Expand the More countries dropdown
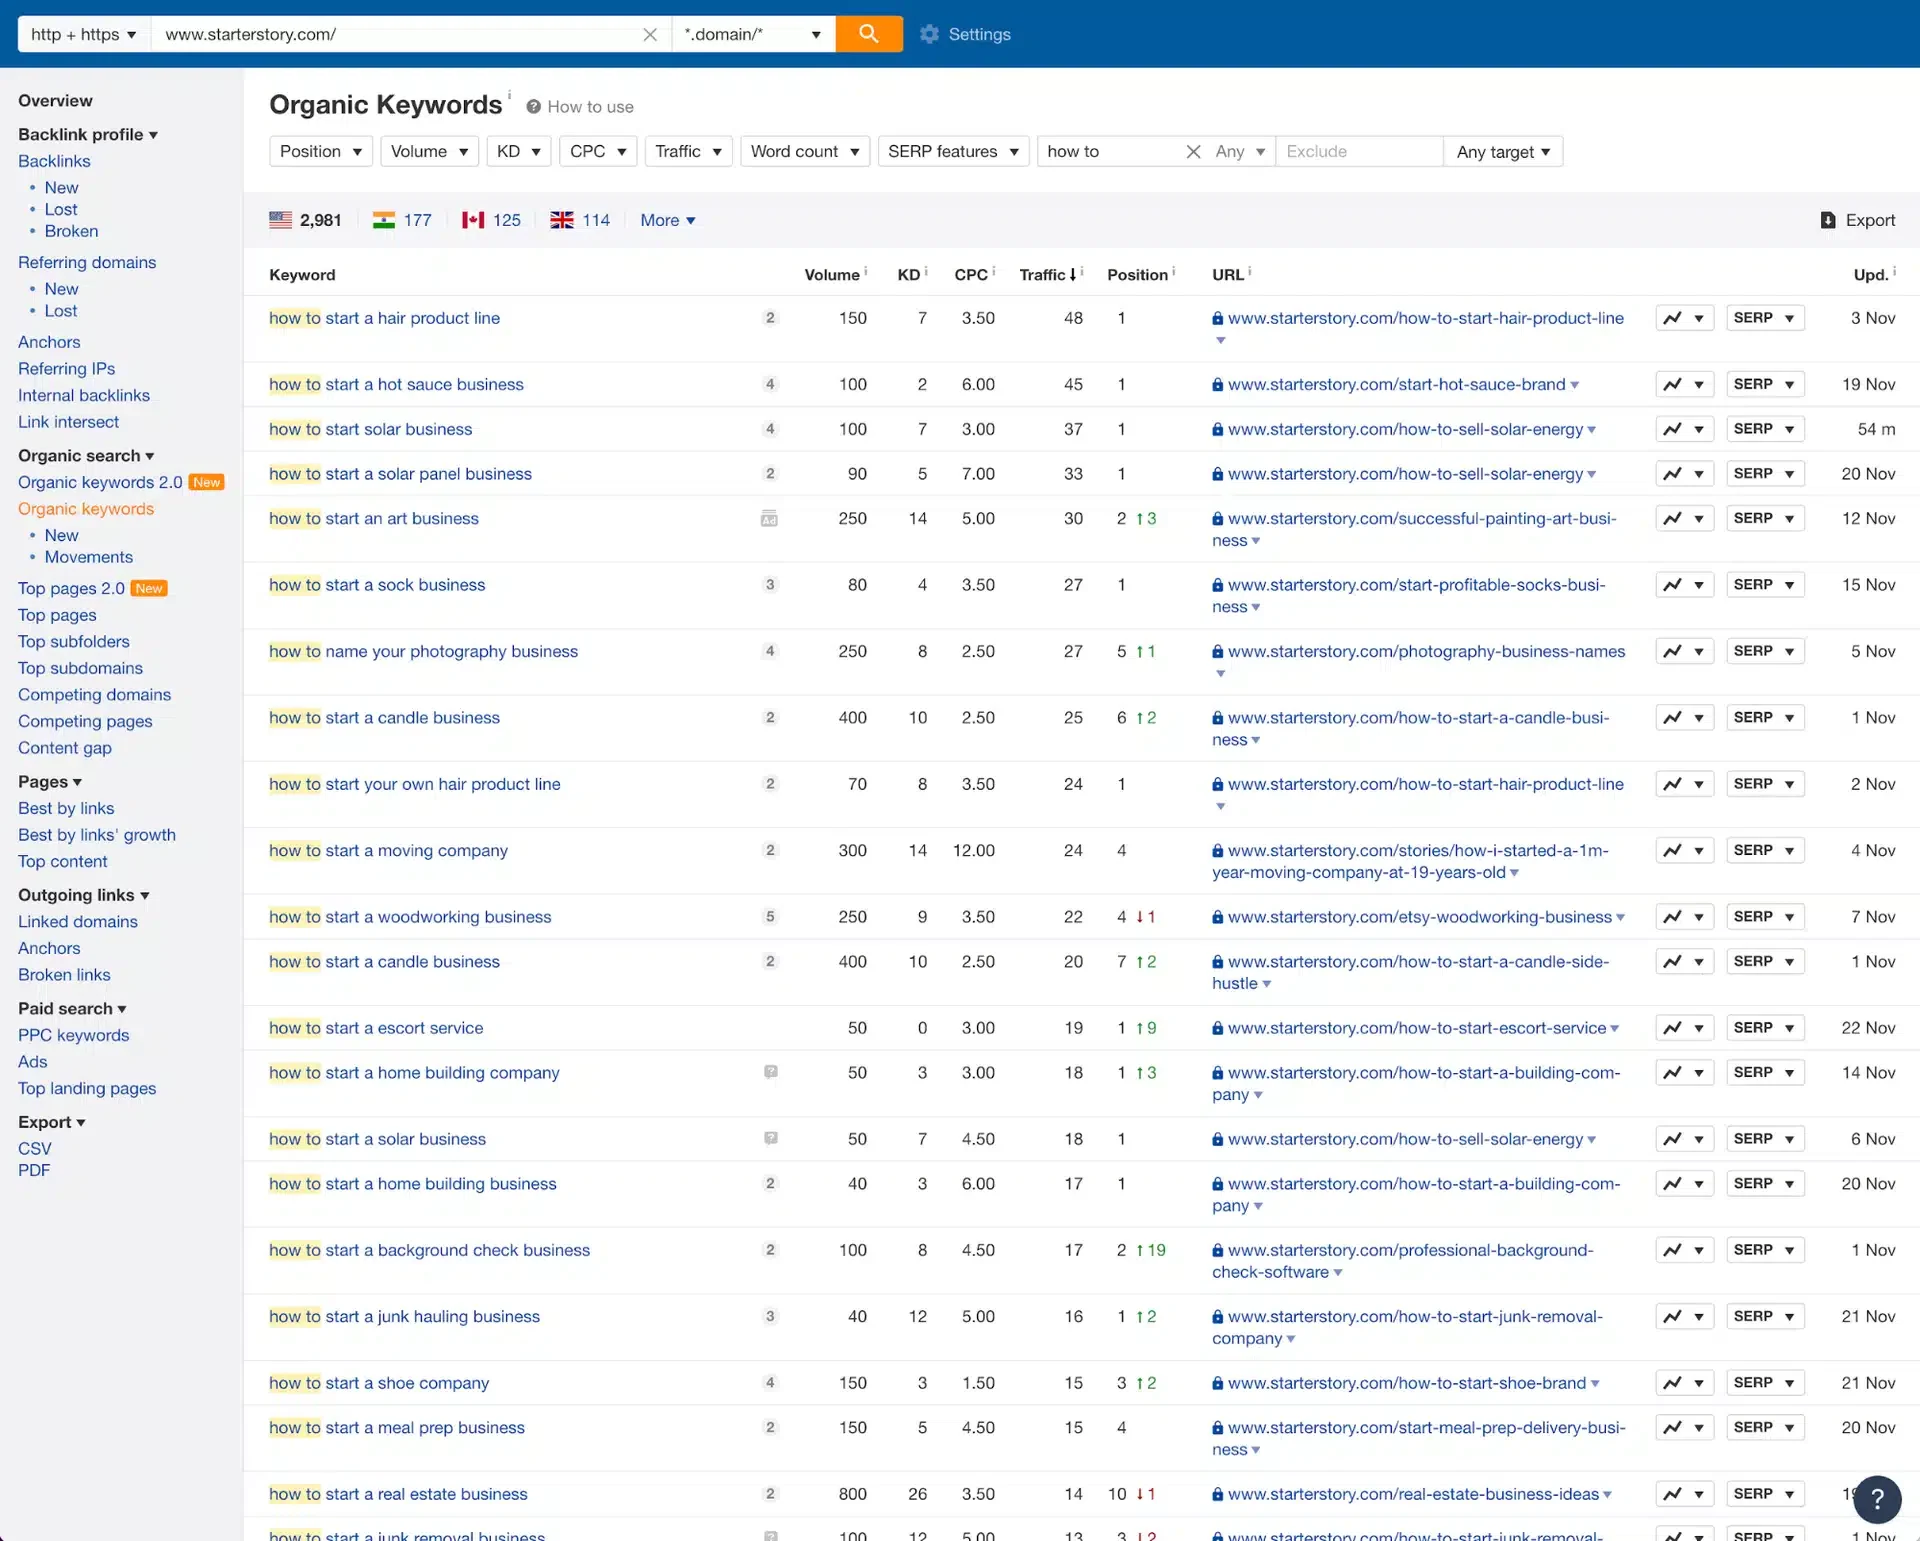The width and height of the screenshot is (1920, 1541). pos(667,220)
